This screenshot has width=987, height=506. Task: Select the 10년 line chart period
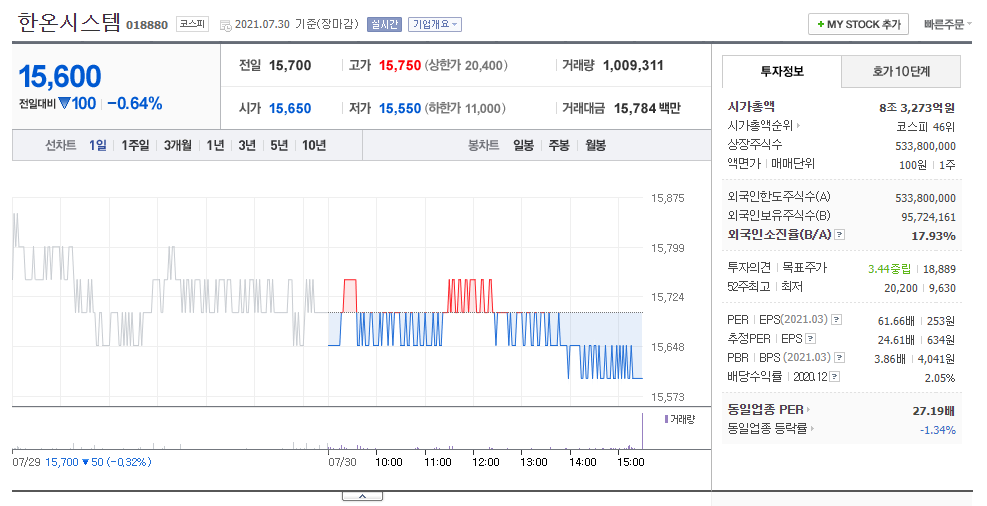click(314, 145)
